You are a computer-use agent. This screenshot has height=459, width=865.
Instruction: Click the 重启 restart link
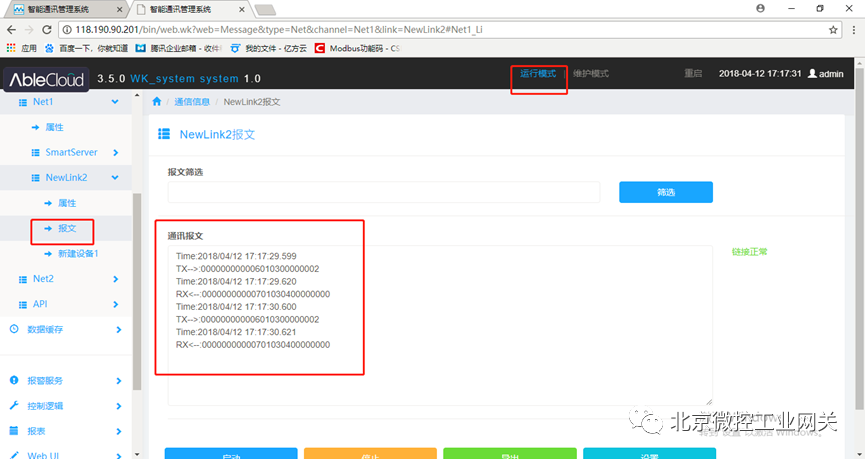point(693,74)
